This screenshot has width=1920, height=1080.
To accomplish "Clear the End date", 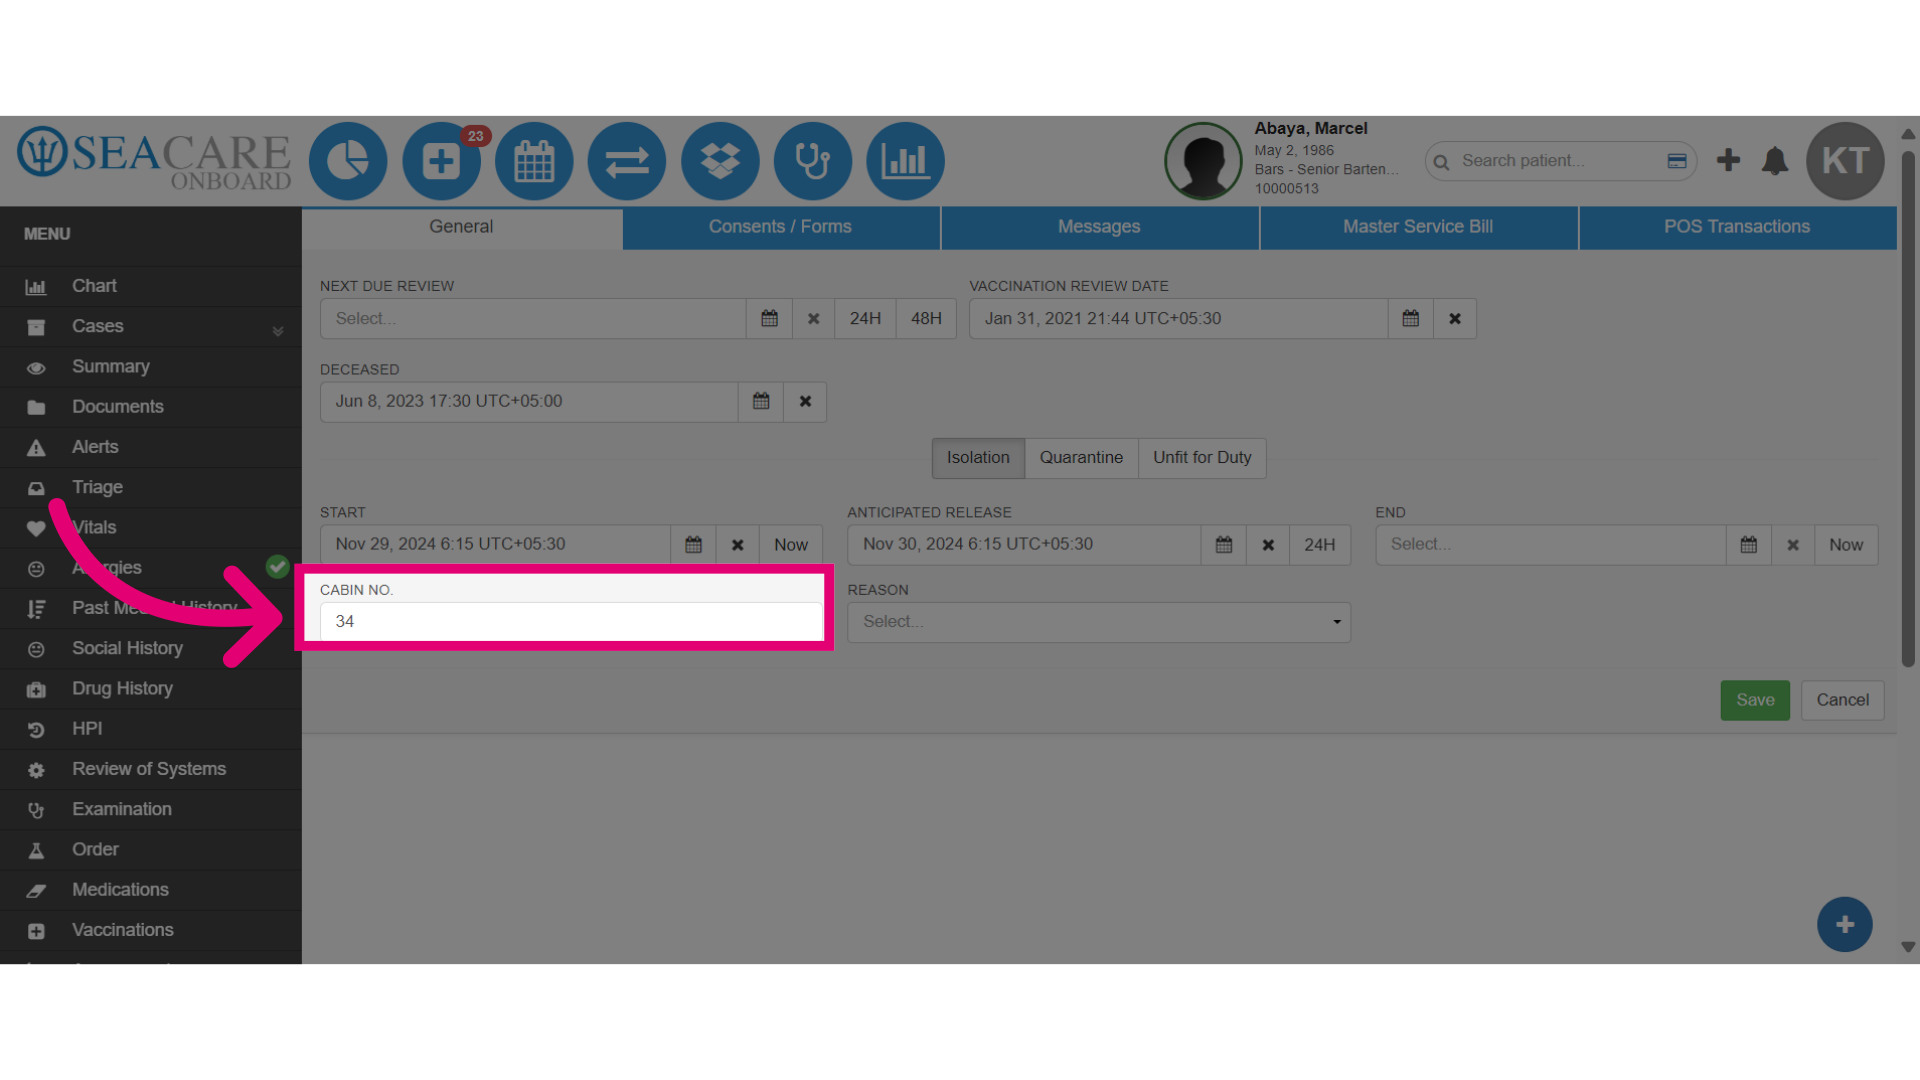I will pyautogui.click(x=1793, y=545).
